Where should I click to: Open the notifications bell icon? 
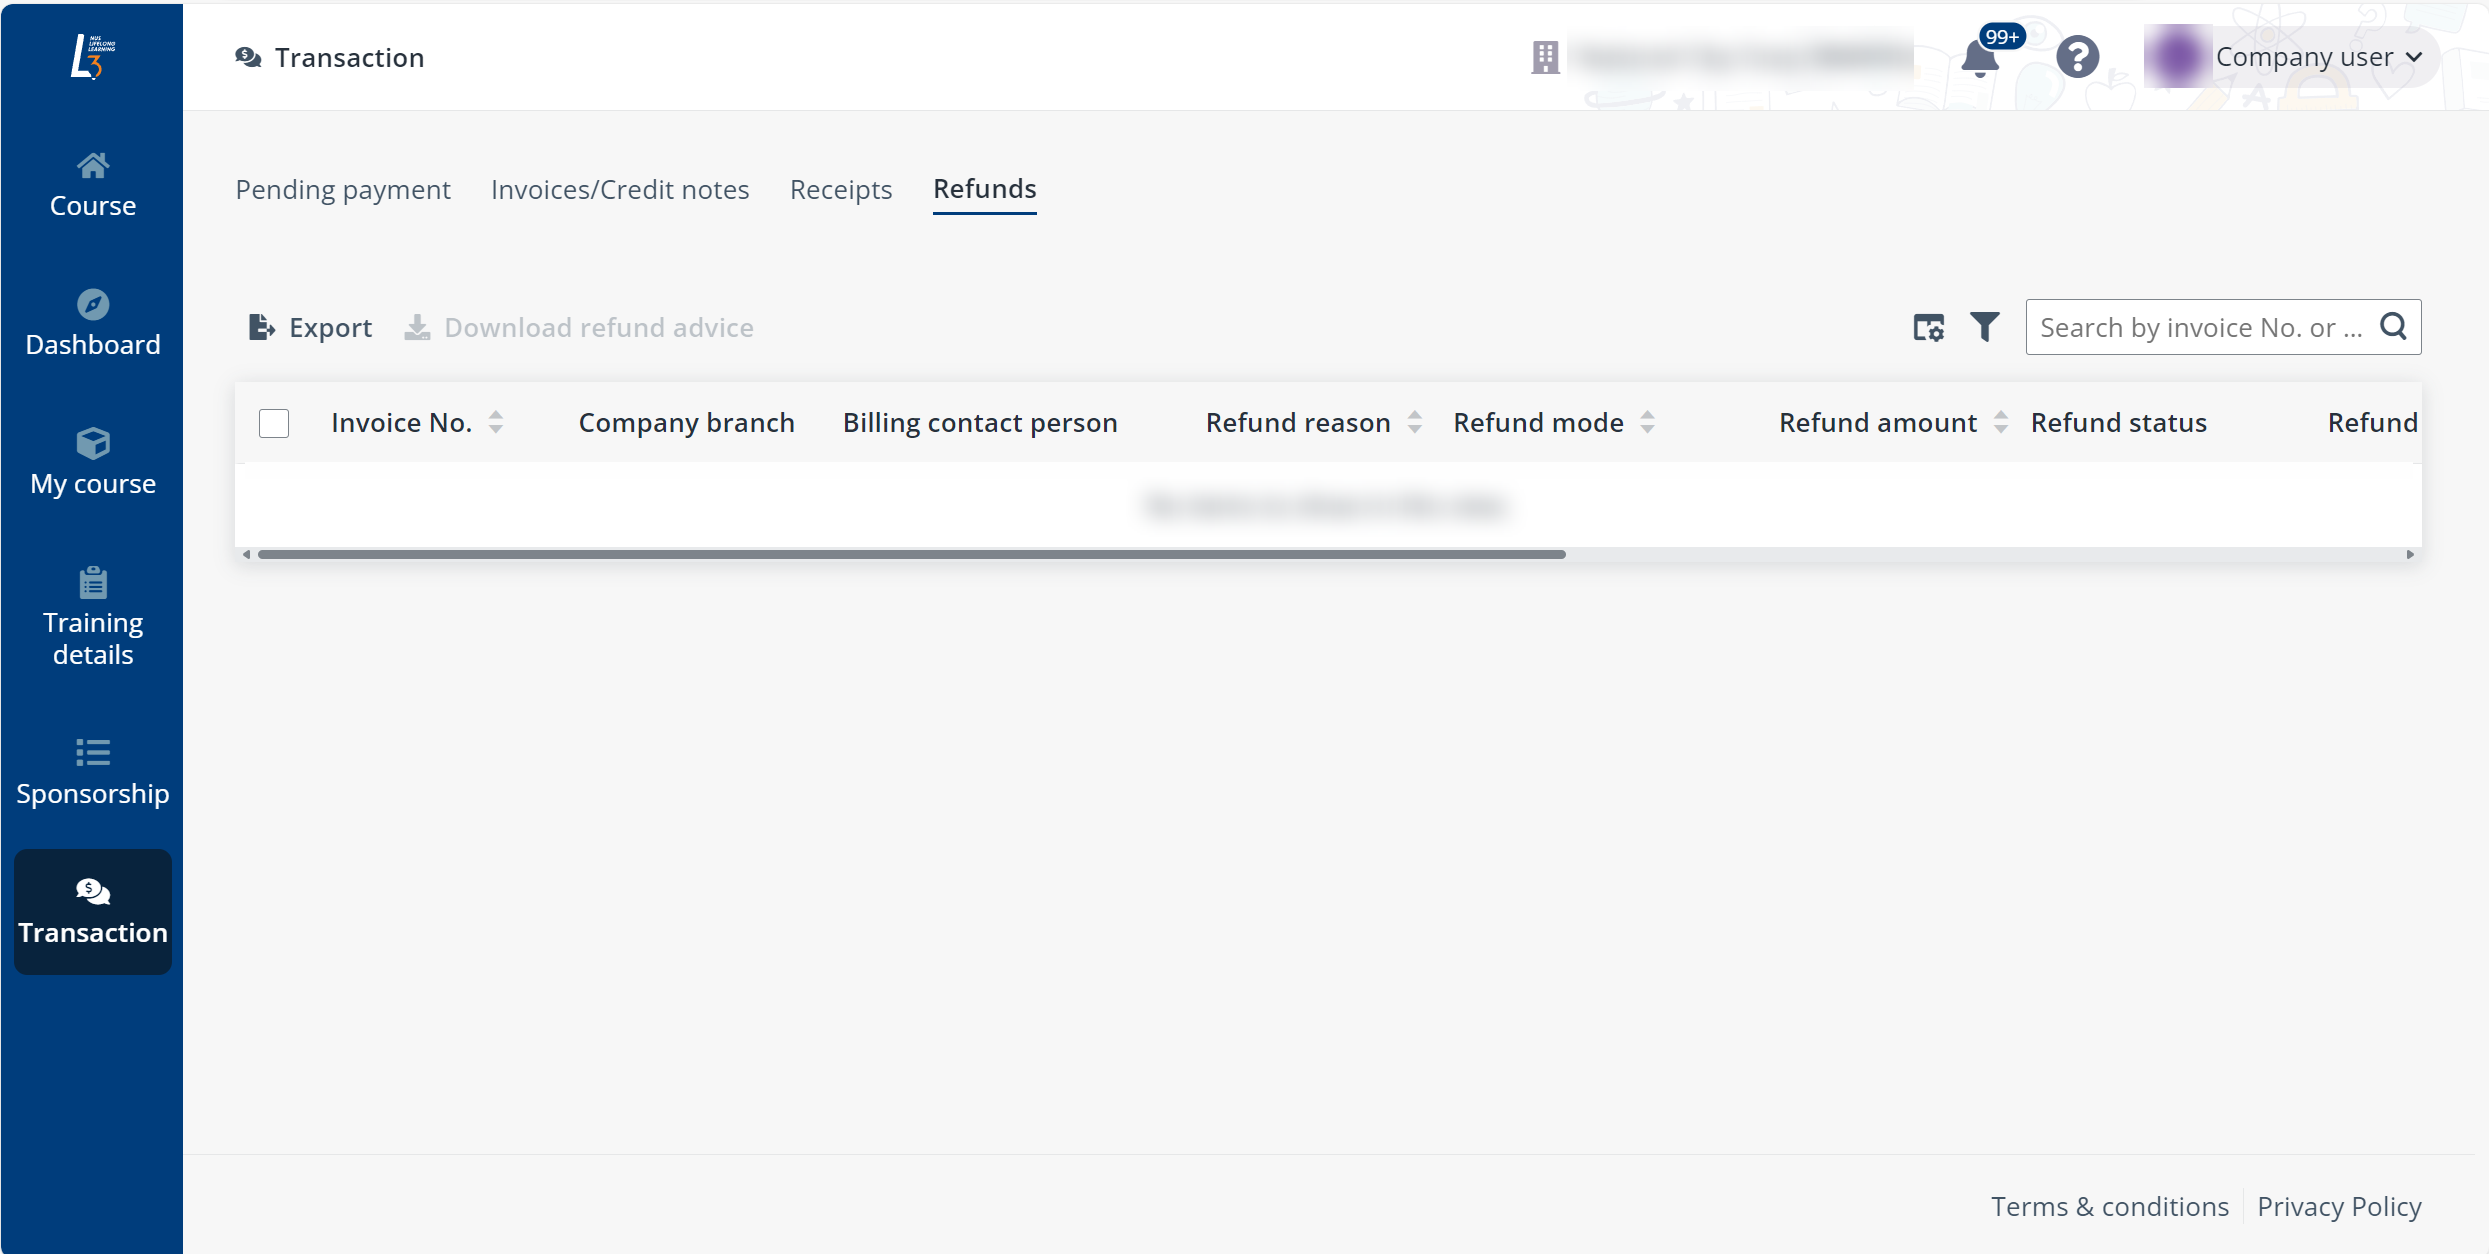pos(1980,58)
